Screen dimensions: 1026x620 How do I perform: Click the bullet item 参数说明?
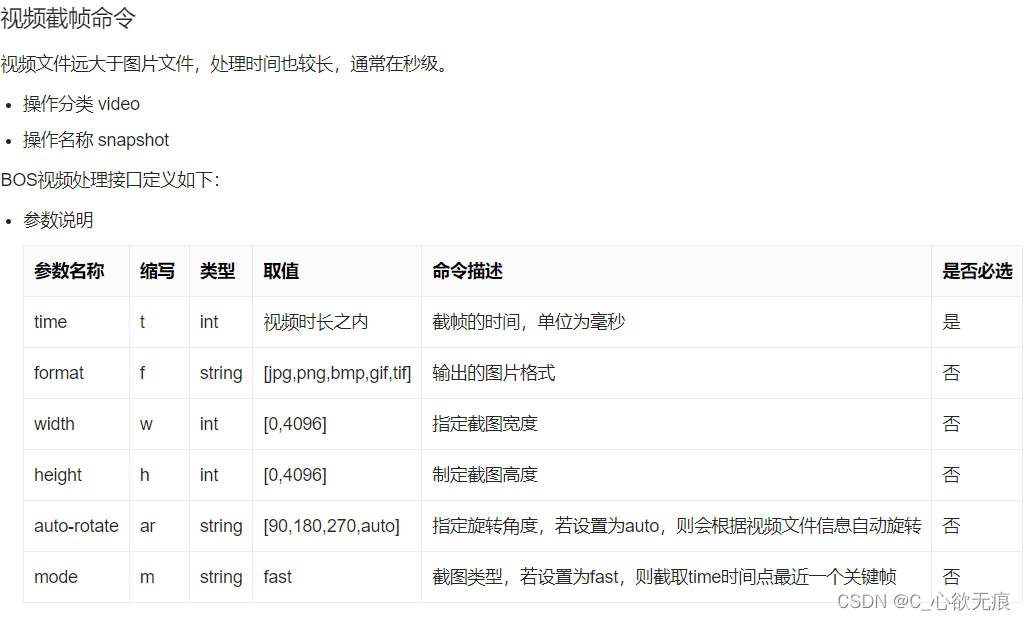pos(58,220)
